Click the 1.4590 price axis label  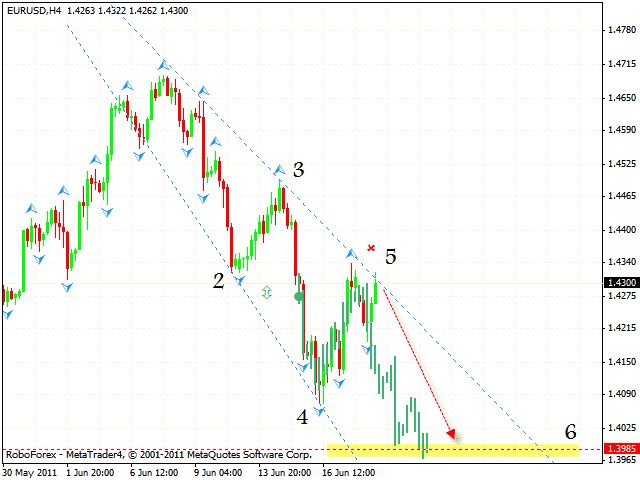pos(622,130)
